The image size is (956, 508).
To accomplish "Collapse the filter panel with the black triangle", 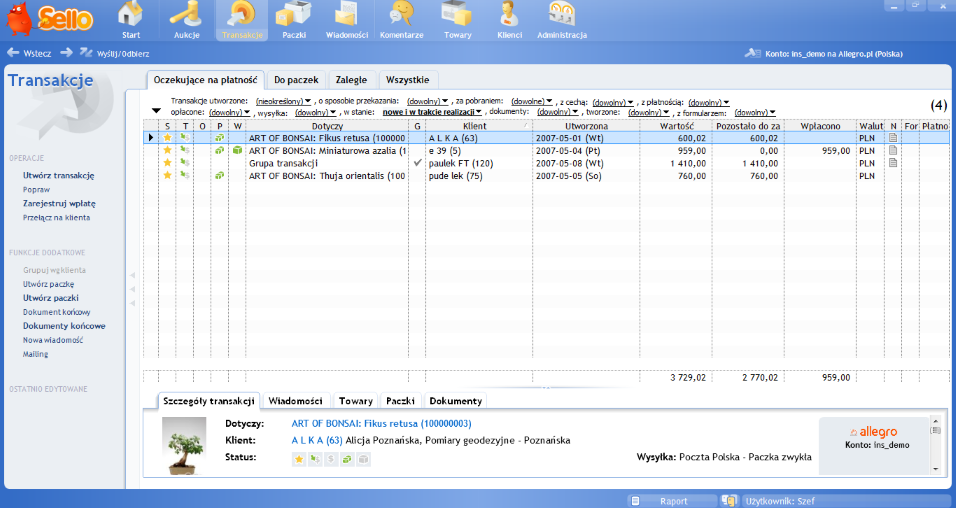I will tap(156, 111).
